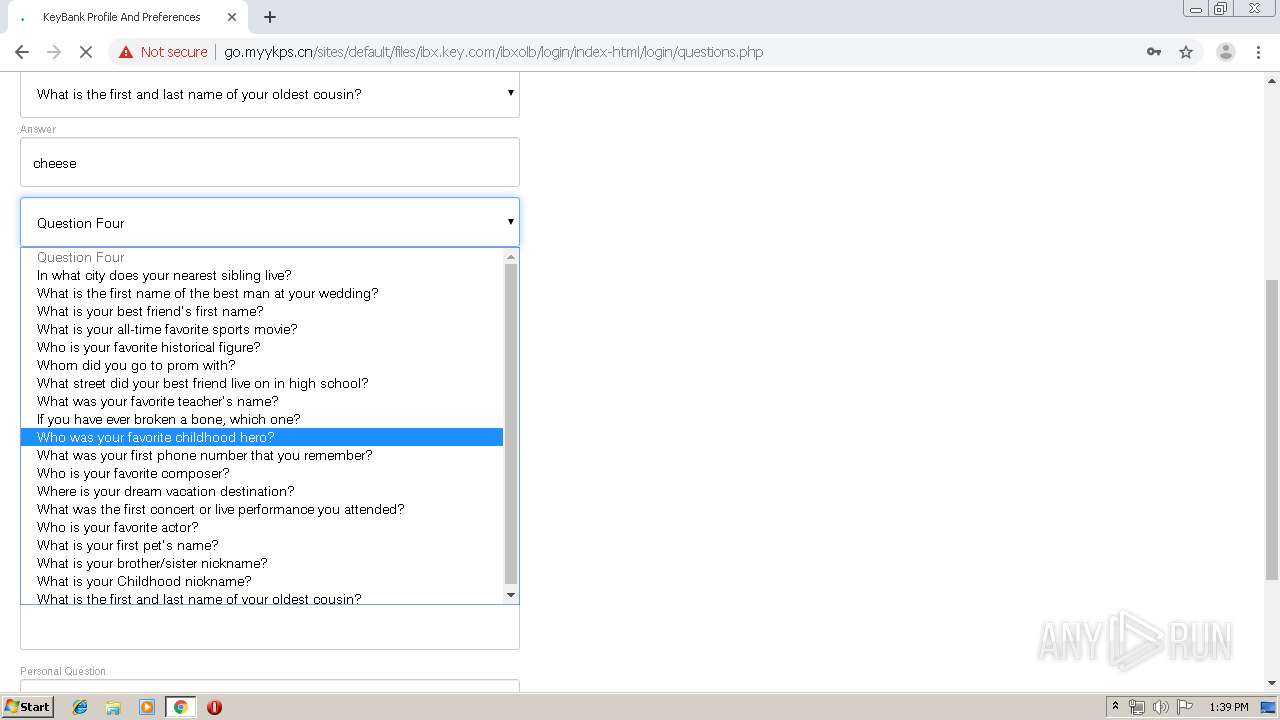Open the Chrome three-dot menu

tap(1258, 52)
